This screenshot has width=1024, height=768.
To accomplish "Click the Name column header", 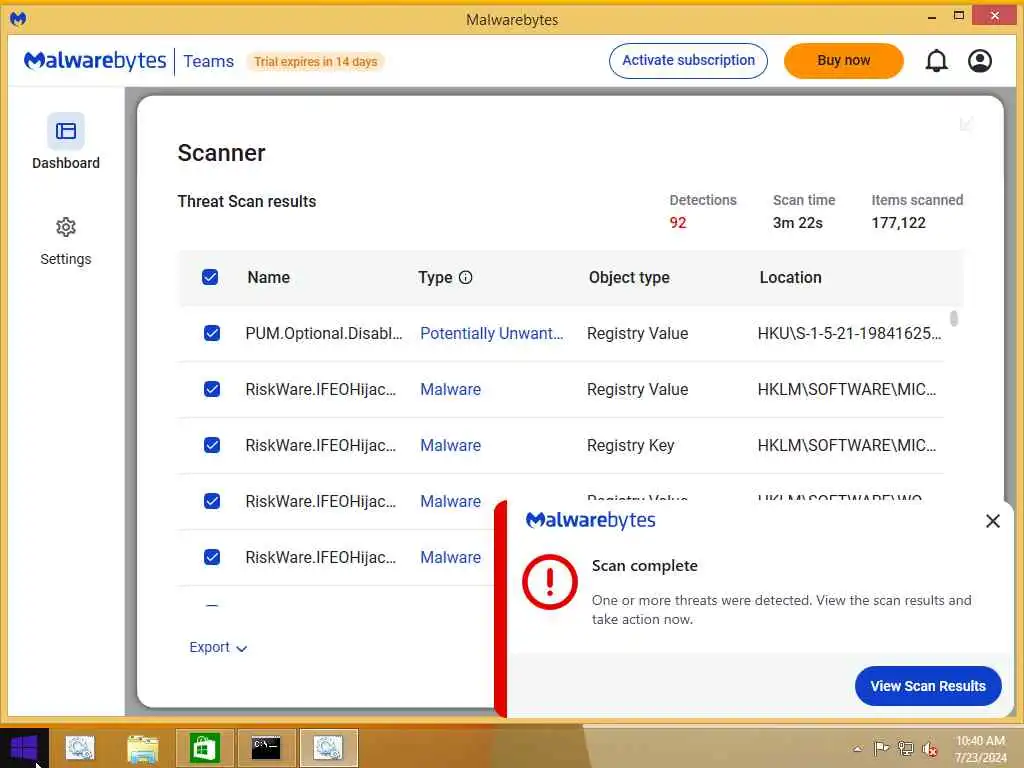I will point(268,278).
